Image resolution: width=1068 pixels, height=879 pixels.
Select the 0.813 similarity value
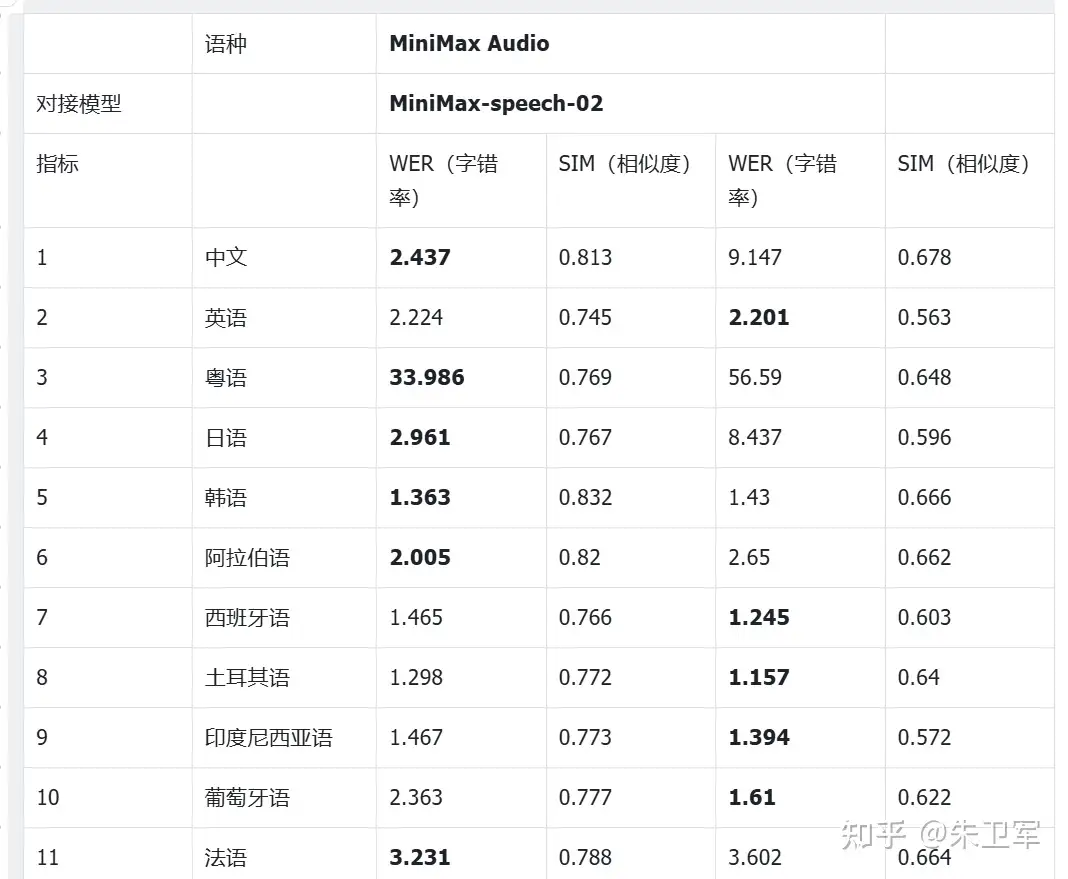585,257
